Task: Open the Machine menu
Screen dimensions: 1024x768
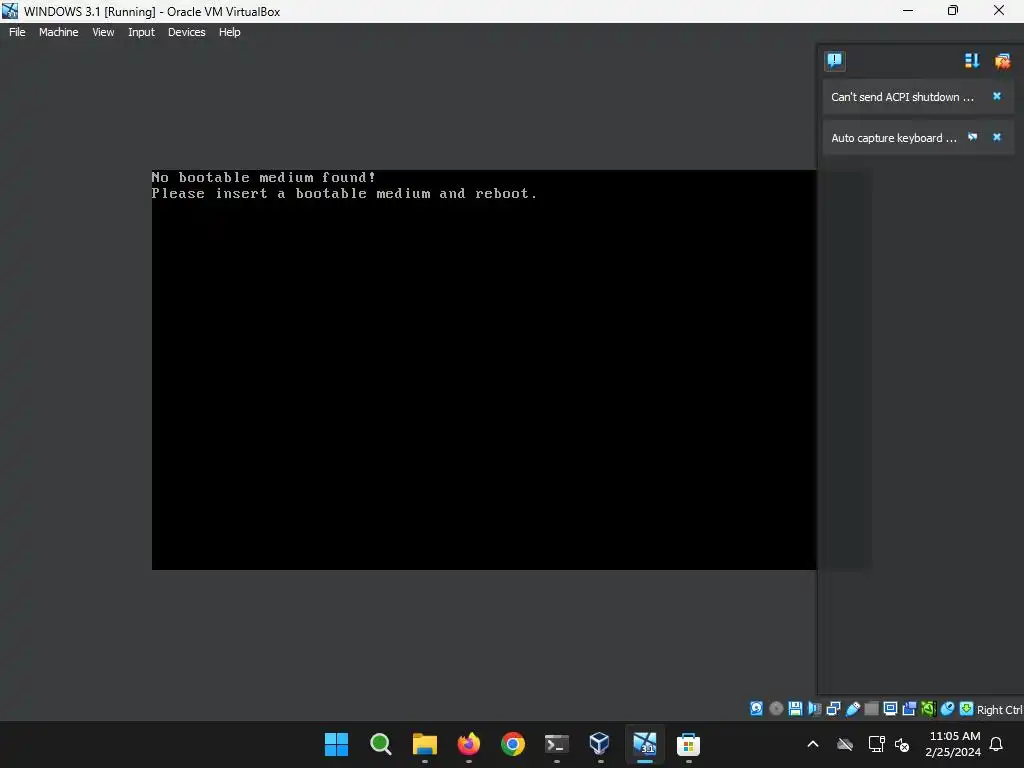Action: tap(58, 32)
